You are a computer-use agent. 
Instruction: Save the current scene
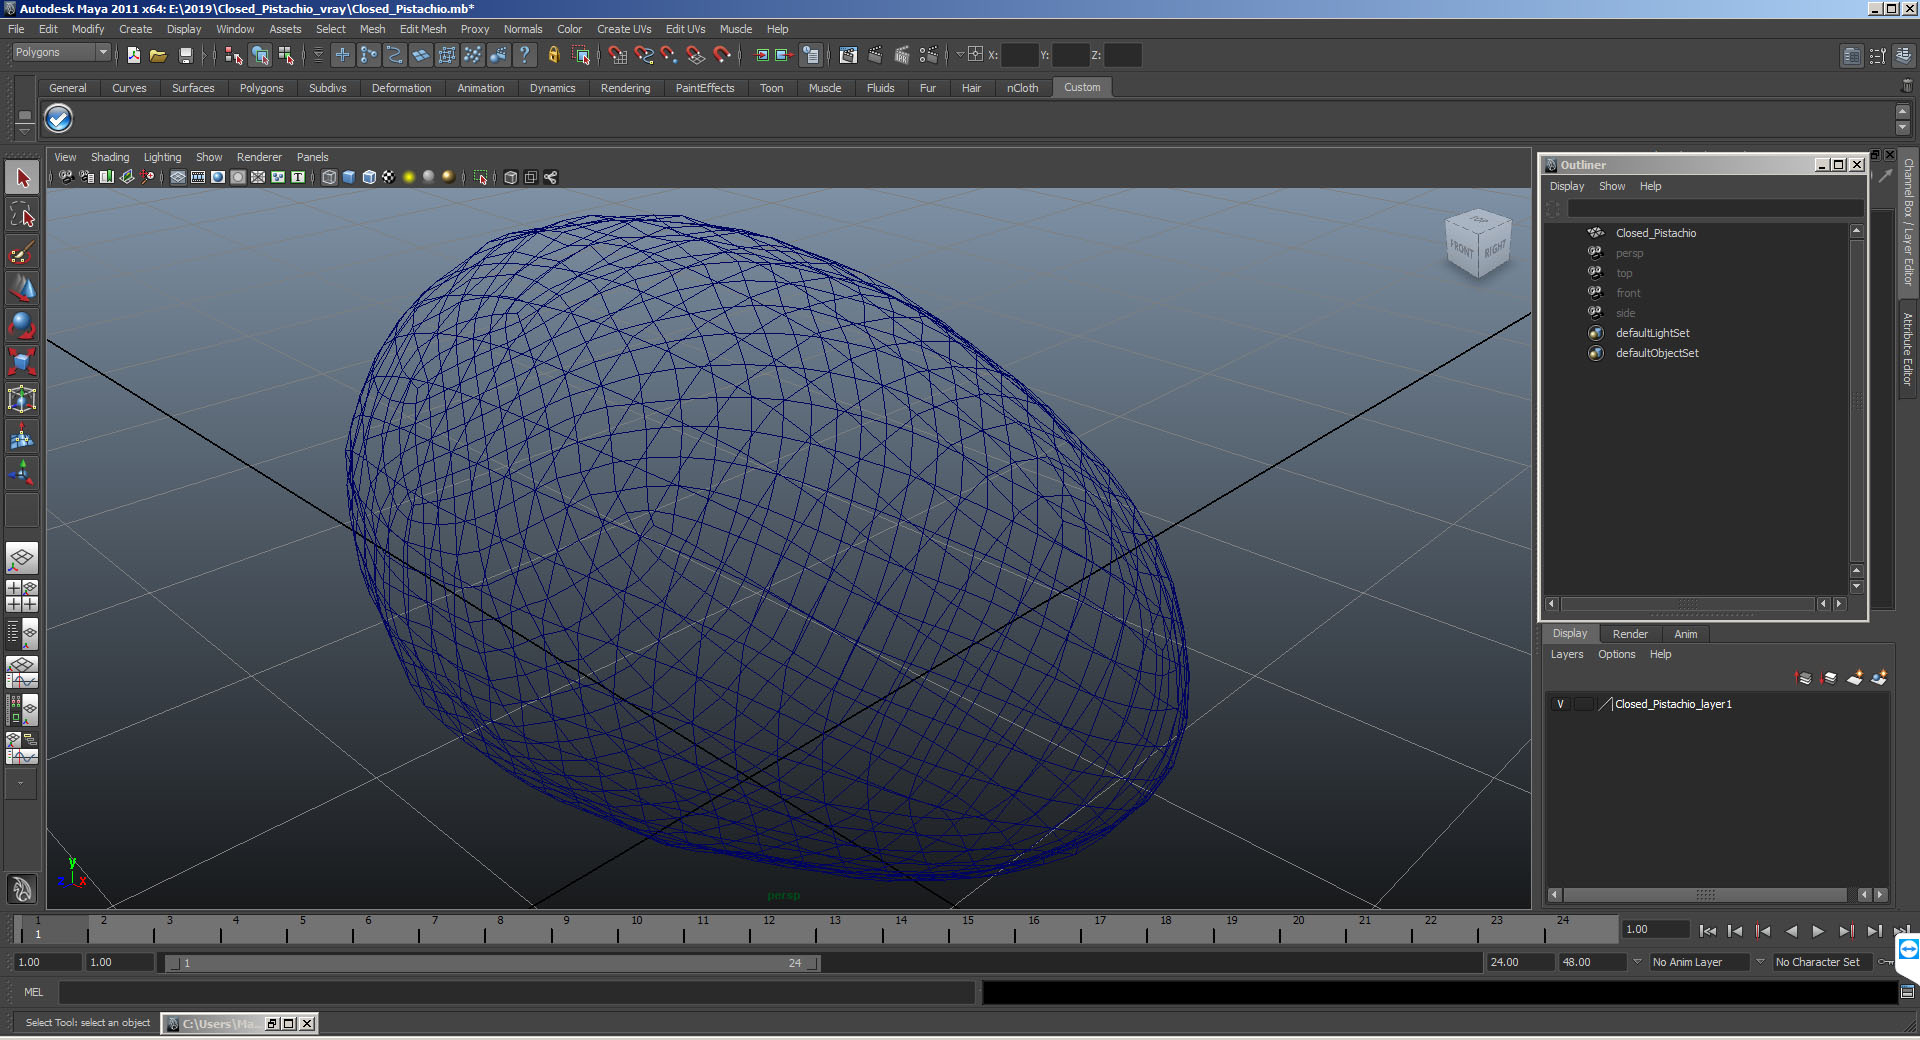pos(185,55)
